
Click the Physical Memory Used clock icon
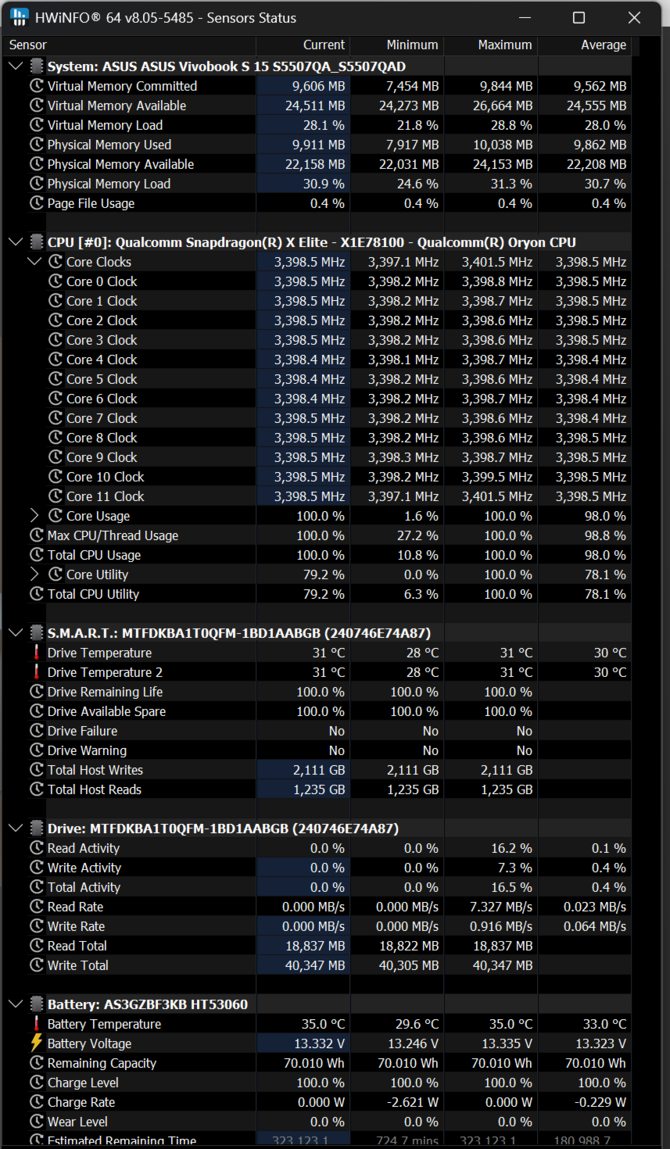click(37, 144)
